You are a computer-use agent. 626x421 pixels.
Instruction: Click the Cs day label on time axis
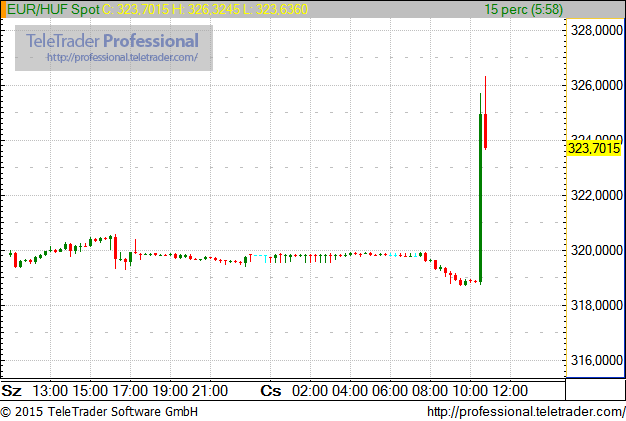pos(271,391)
